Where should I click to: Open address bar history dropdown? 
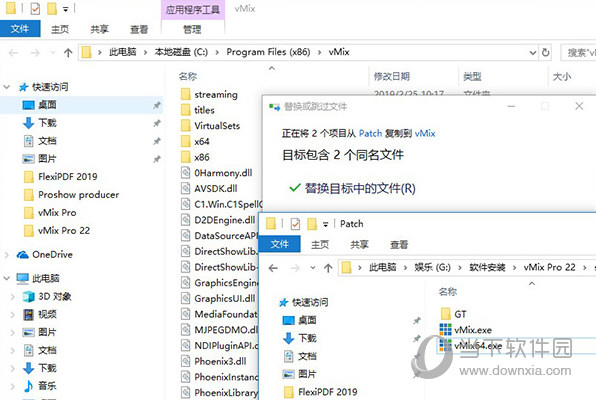point(533,52)
